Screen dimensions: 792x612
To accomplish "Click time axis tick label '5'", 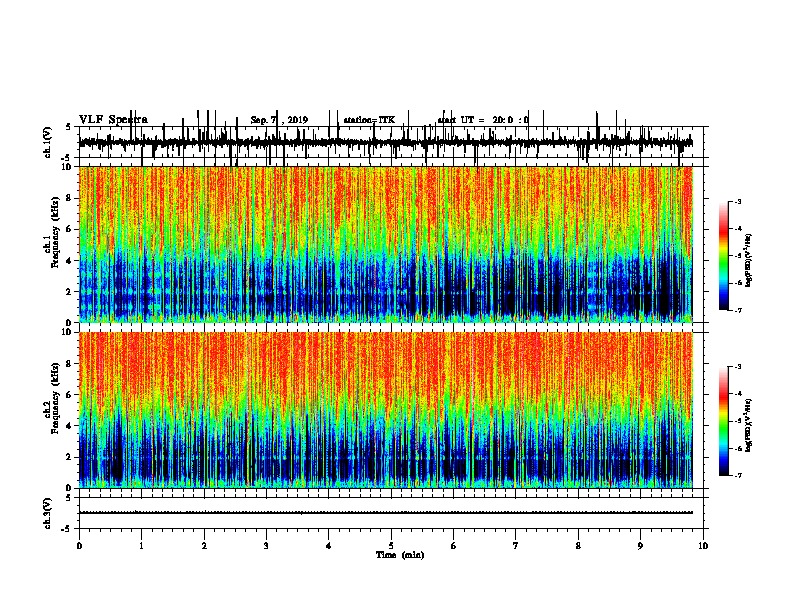I will point(391,546).
